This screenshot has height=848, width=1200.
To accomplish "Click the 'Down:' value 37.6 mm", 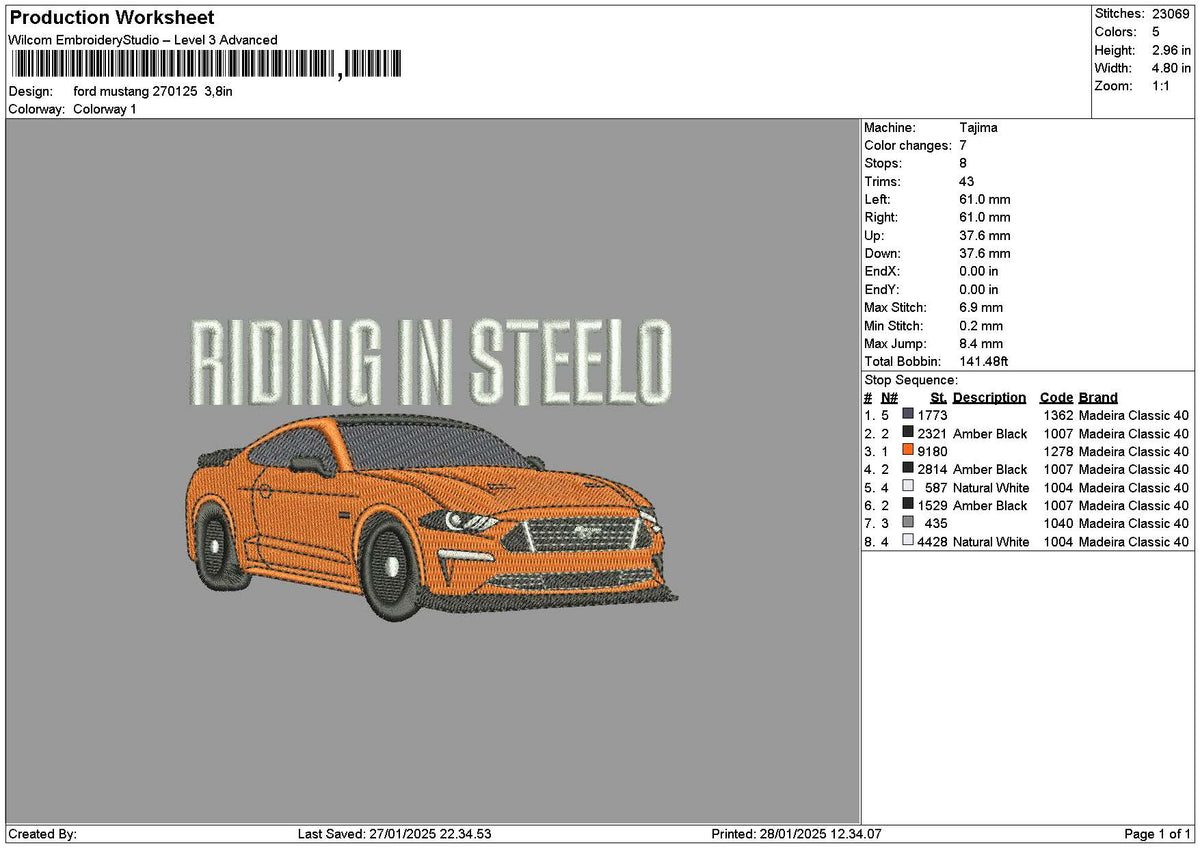I will point(985,253).
